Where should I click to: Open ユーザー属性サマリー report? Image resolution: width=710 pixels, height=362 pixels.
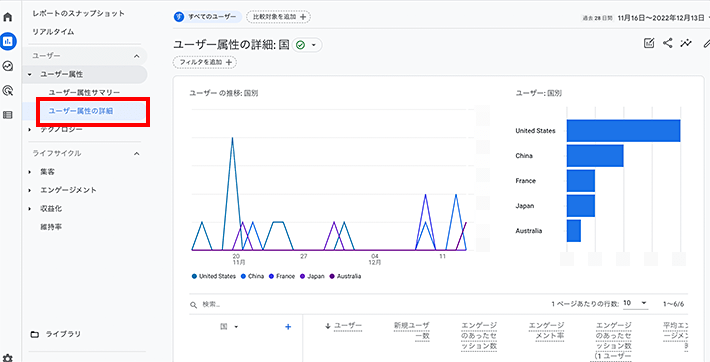pos(84,92)
